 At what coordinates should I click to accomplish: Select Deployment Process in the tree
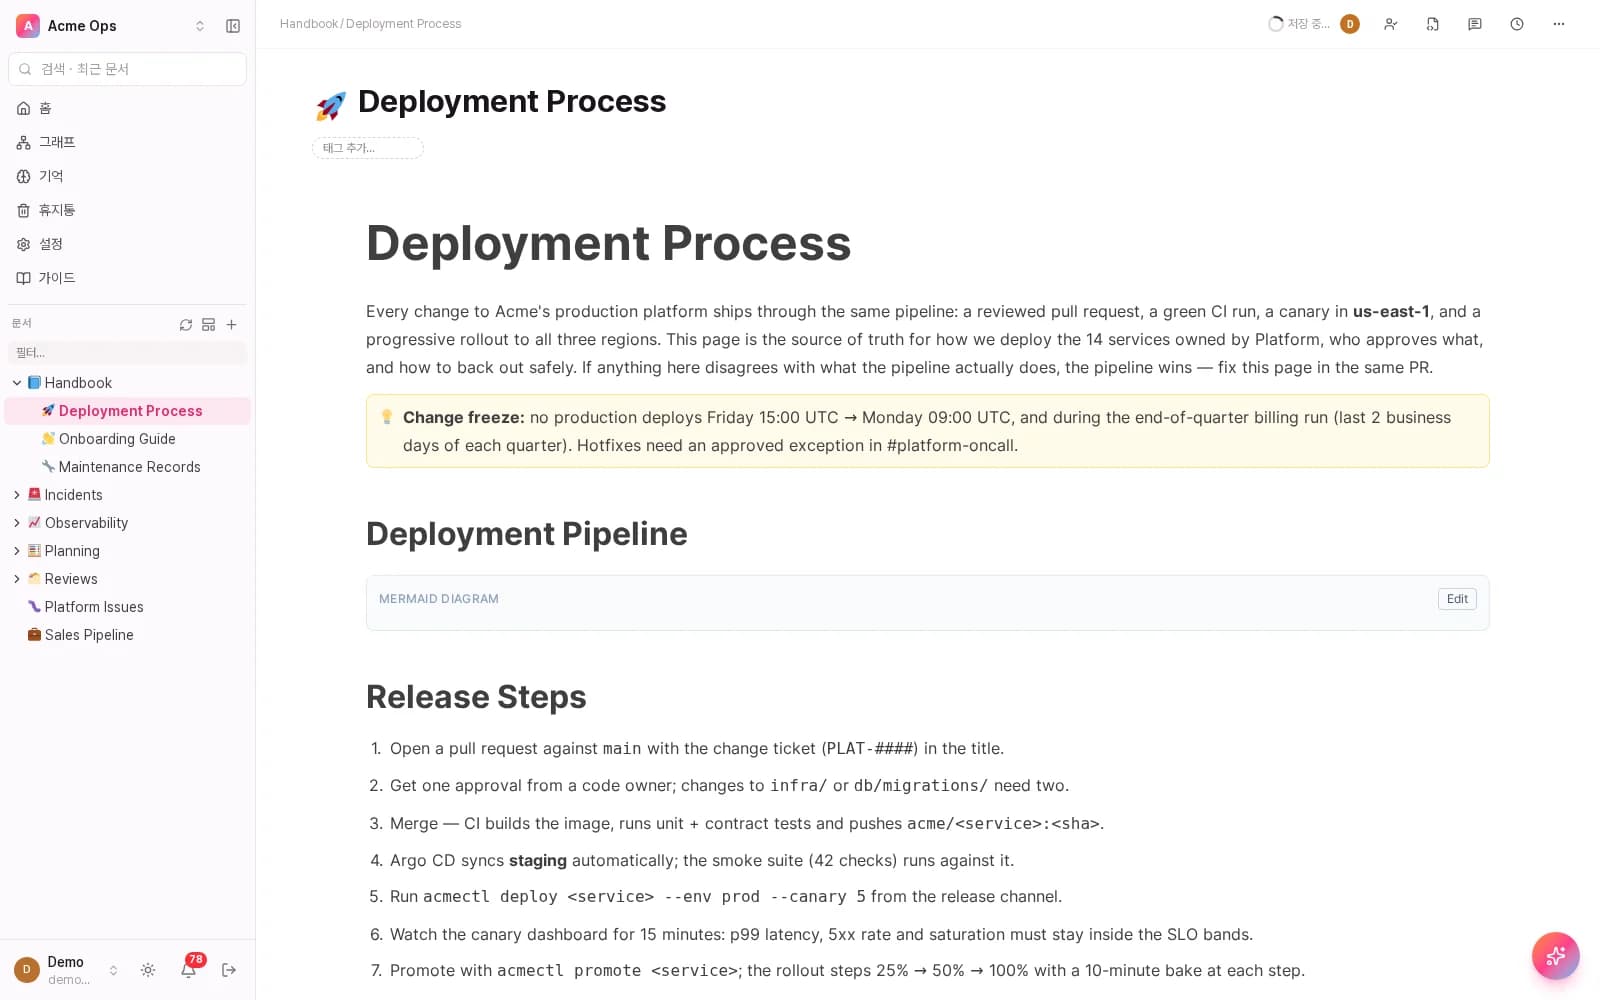128,411
